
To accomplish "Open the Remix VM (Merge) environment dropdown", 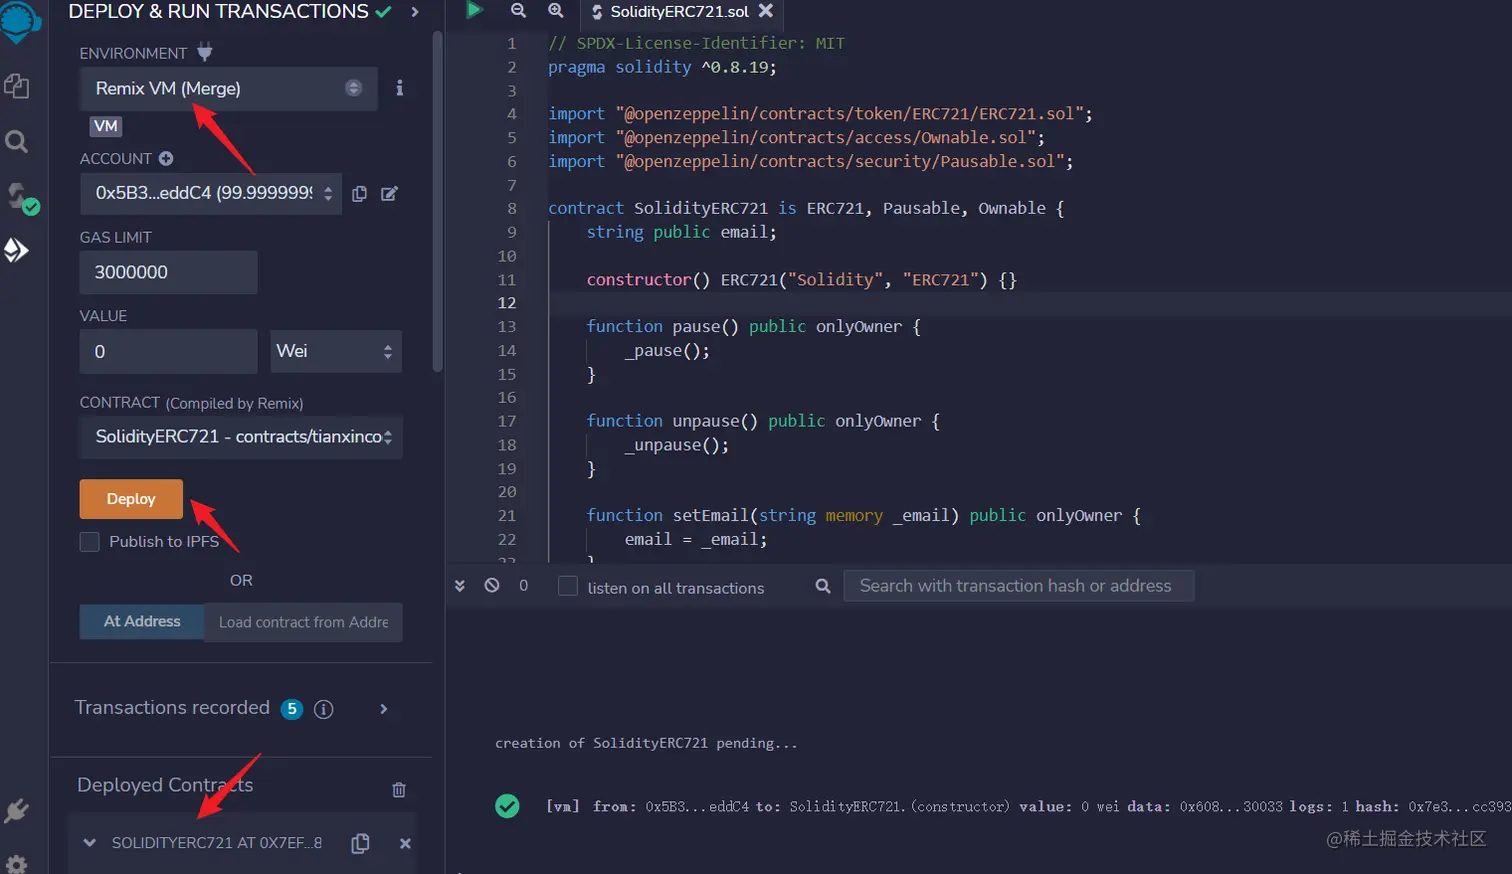I will 228,88.
